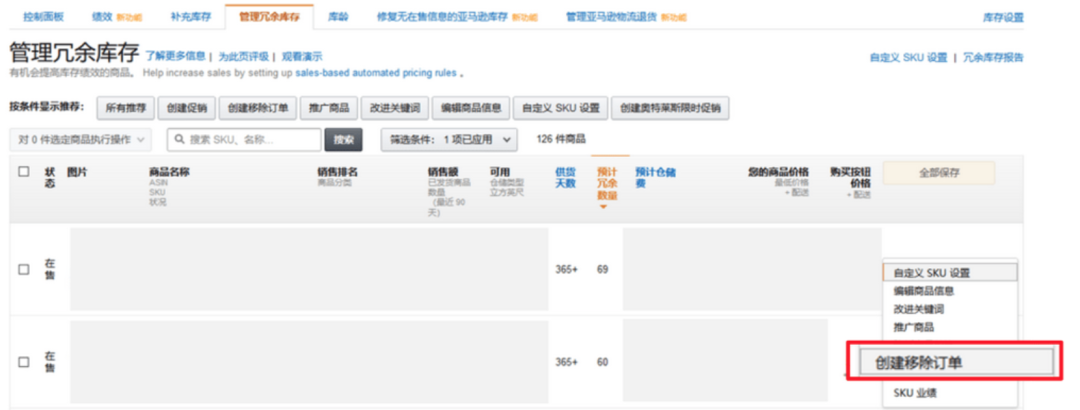Viewport: 1080px width, 410px height.
Task: Go to the 库龄 tab
Action: (338, 17)
